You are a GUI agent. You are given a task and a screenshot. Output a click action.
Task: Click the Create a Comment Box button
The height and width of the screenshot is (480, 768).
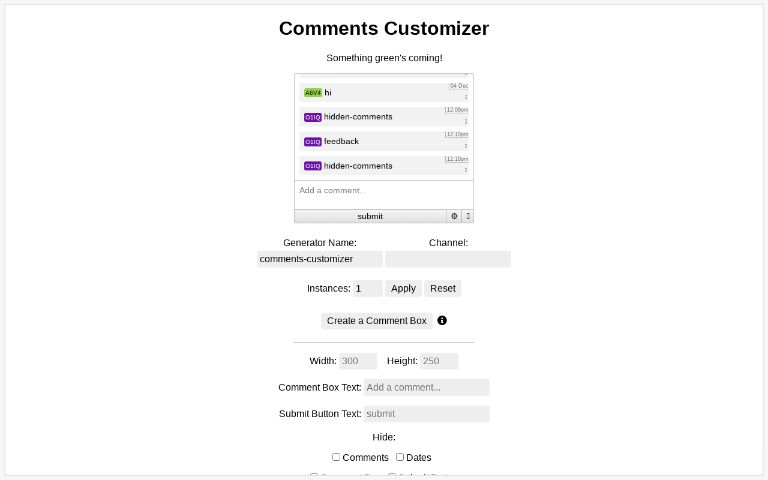click(376, 321)
